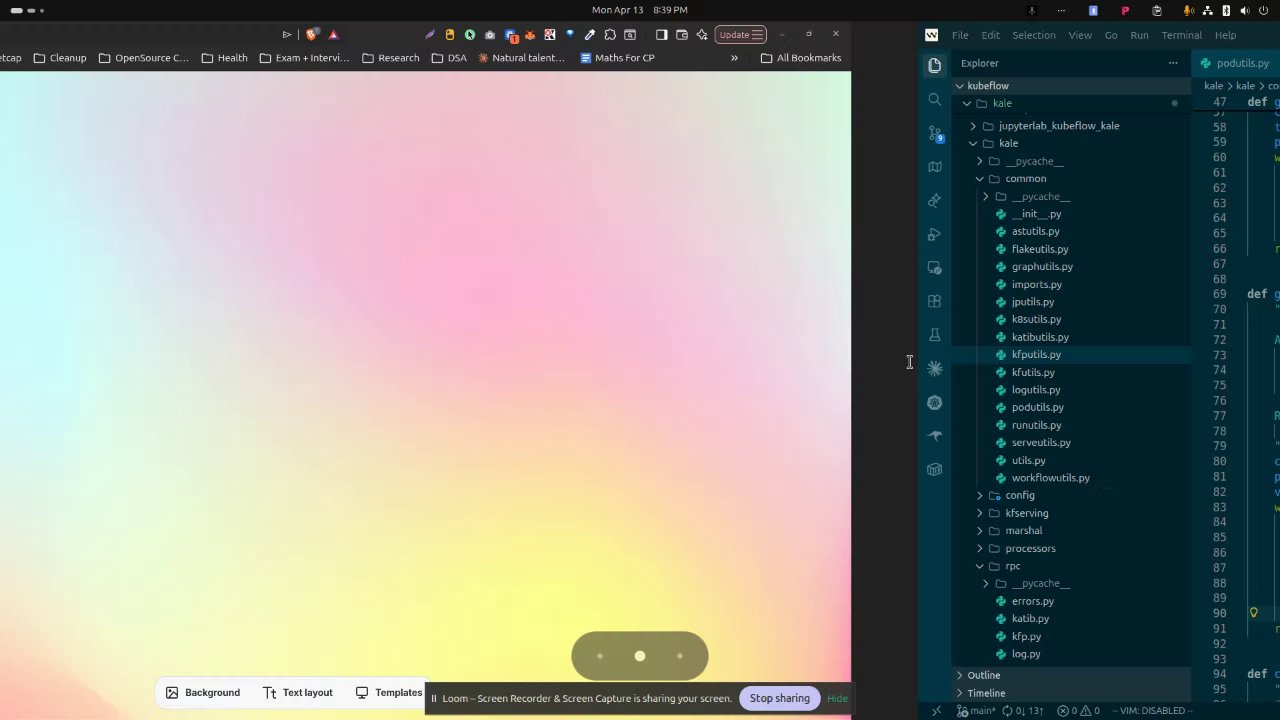The image size is (1280, 720).
Task: Expand the Outline section
Action: pos(1072,675)
